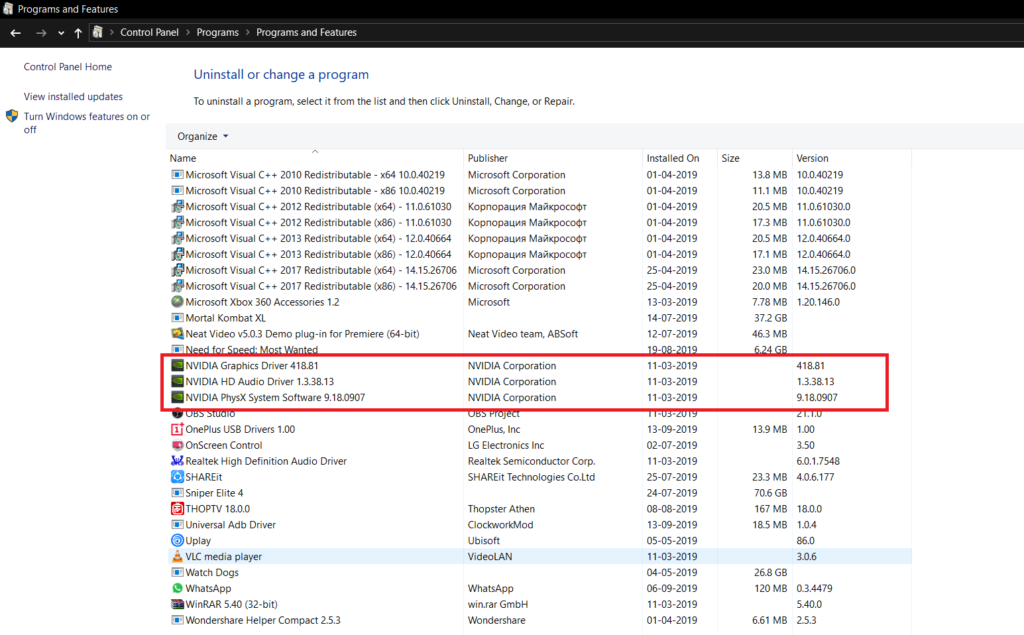This screenshot has height=635, width=1024.
Task: Click the Visual C++ 2010 x64 icon
Action: [177, 174]
